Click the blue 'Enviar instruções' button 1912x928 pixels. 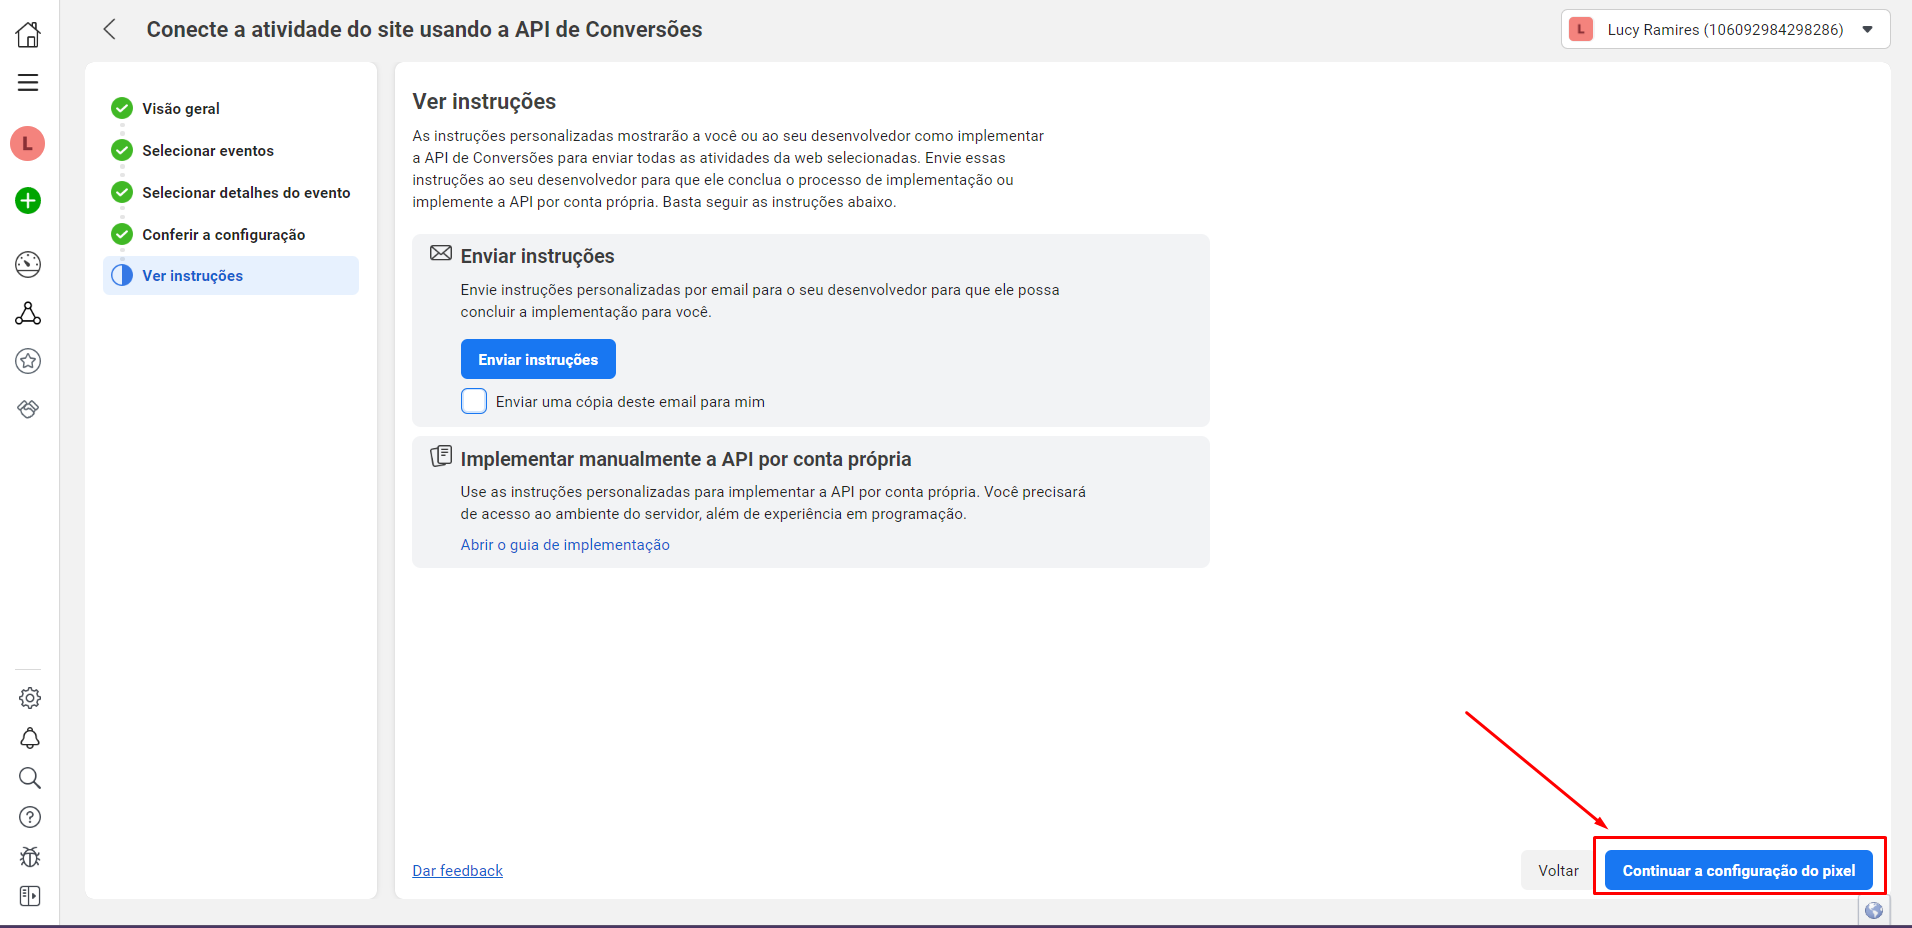click(x=538, y=359)
